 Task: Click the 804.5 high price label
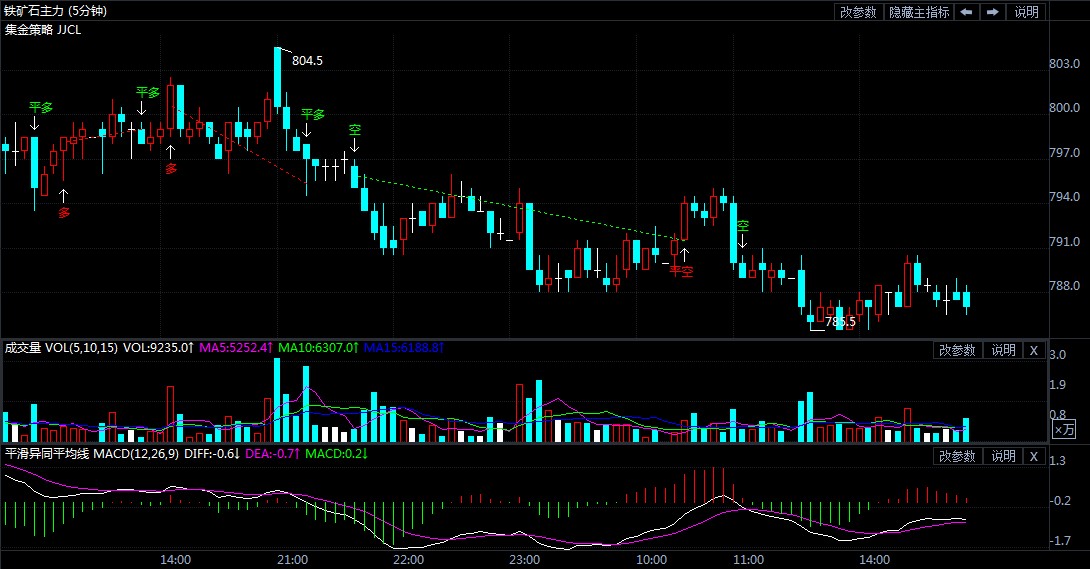(x=307, y=61)
